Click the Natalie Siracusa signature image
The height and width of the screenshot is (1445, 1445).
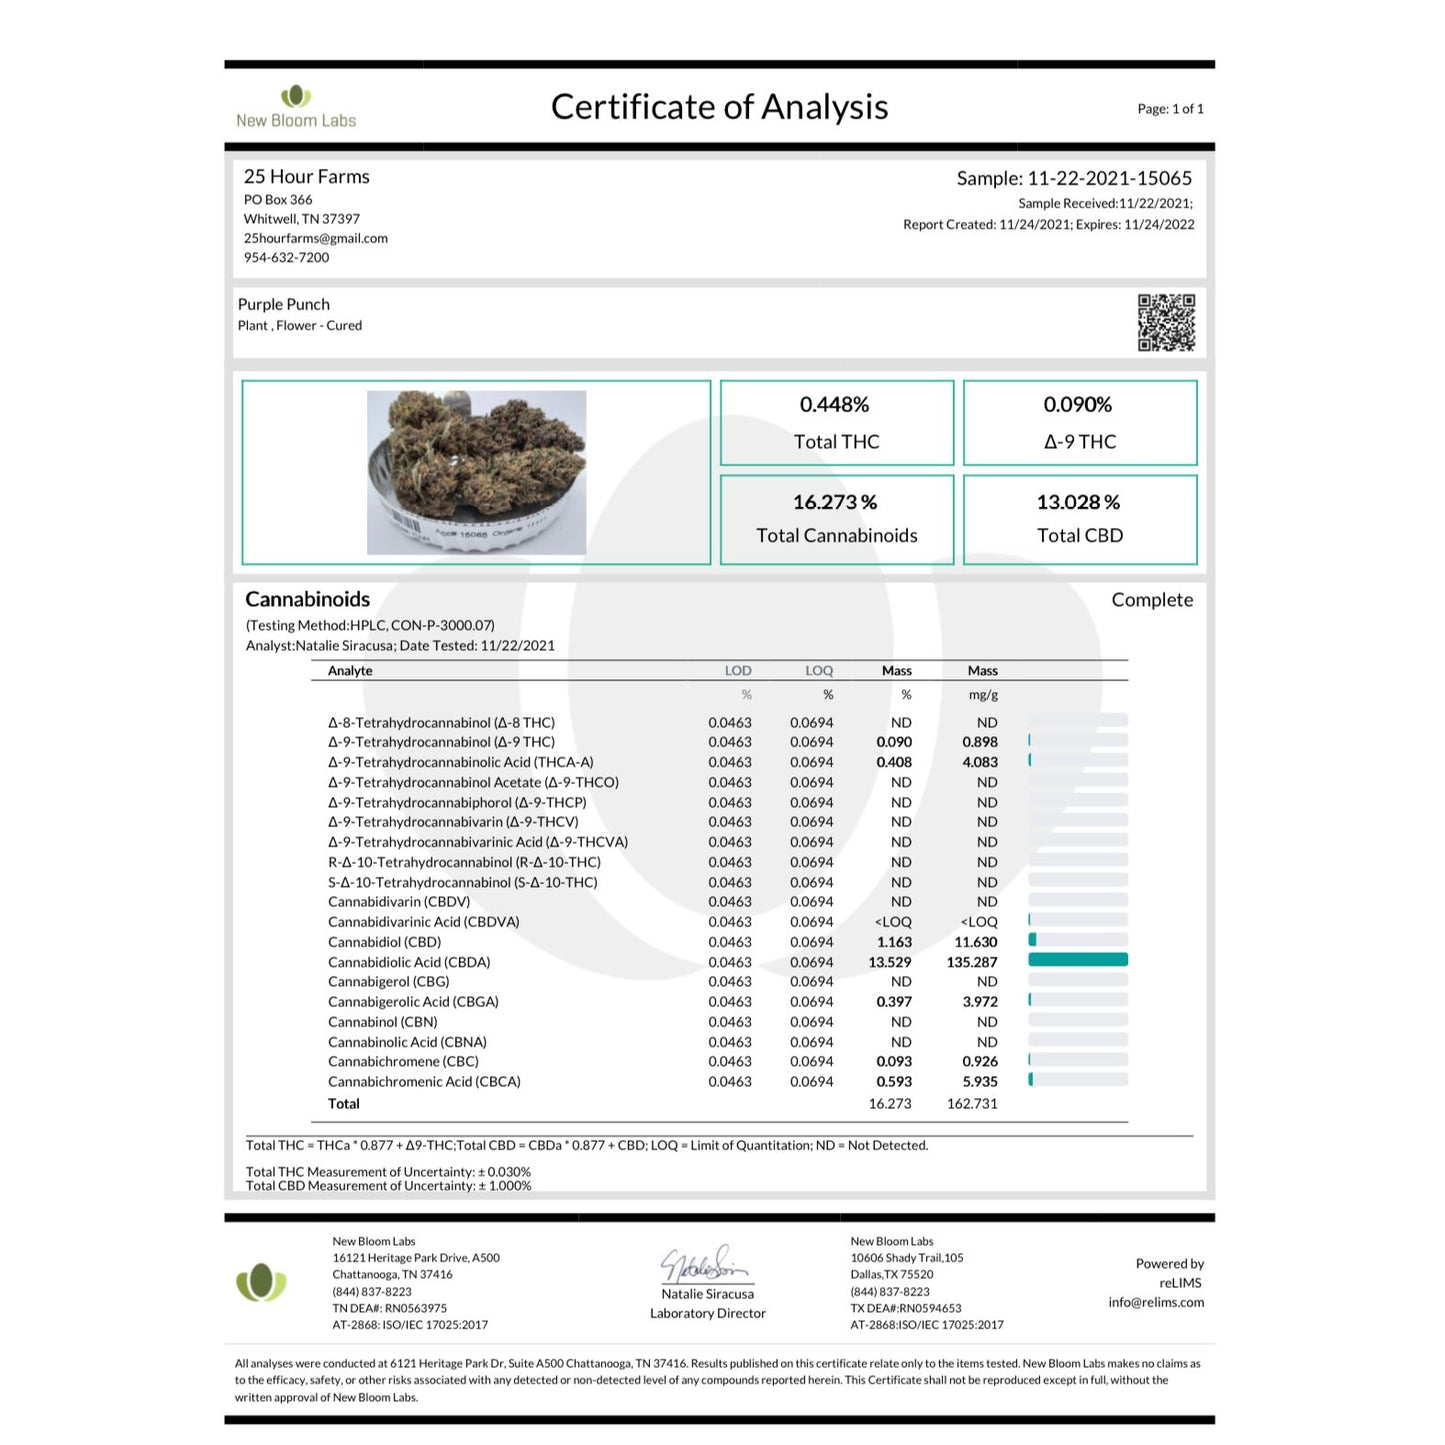pos(704,1264)
